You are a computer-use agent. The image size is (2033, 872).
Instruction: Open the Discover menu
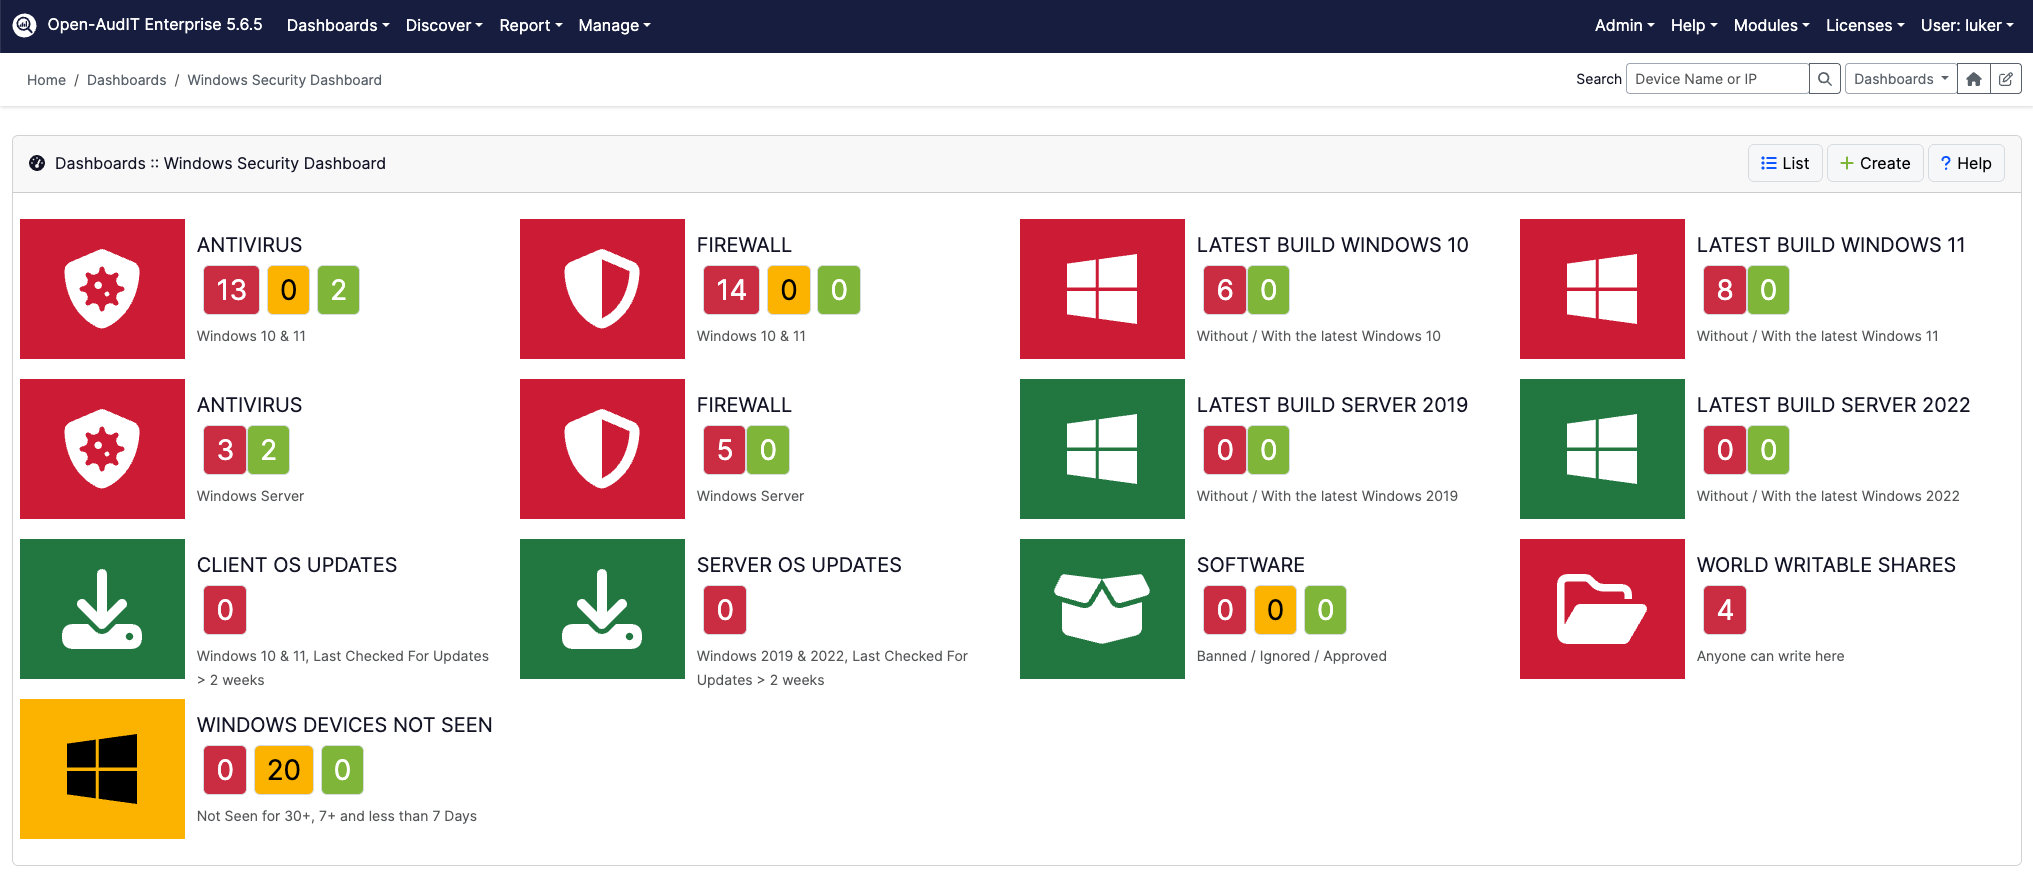(x=443, y=25)
